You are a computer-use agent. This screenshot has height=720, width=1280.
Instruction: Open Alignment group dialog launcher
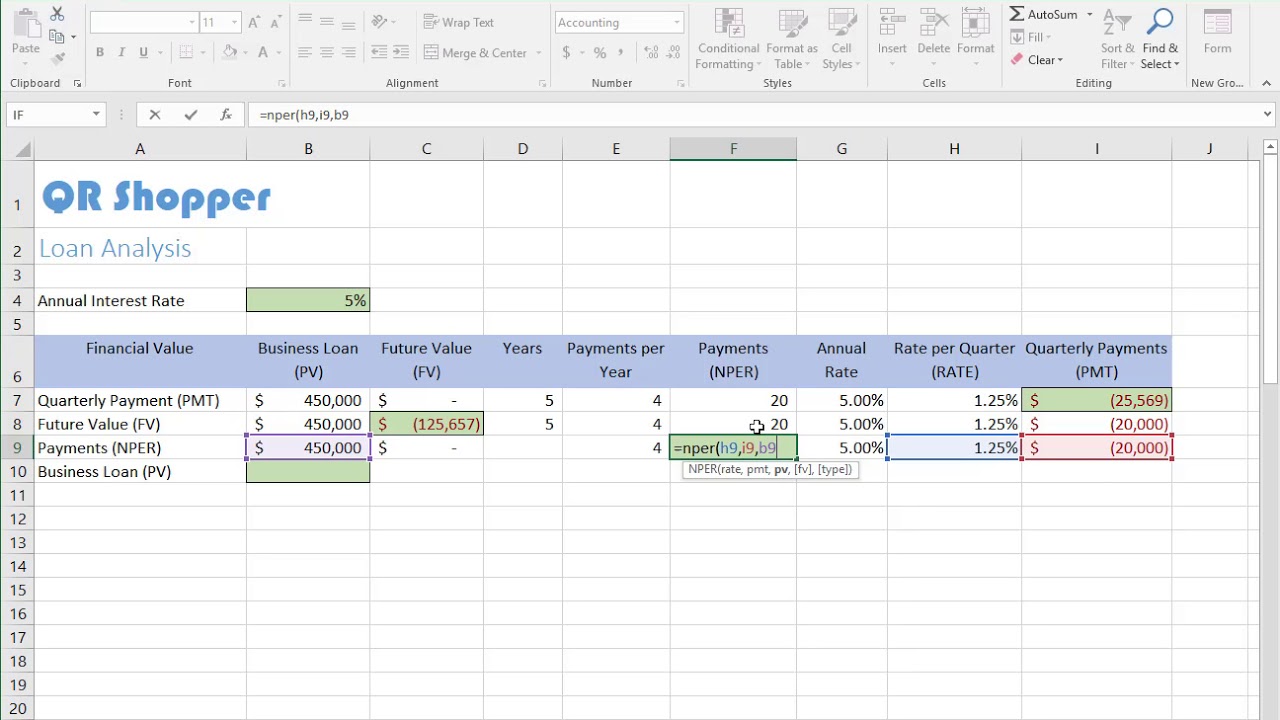coord(543,83)
